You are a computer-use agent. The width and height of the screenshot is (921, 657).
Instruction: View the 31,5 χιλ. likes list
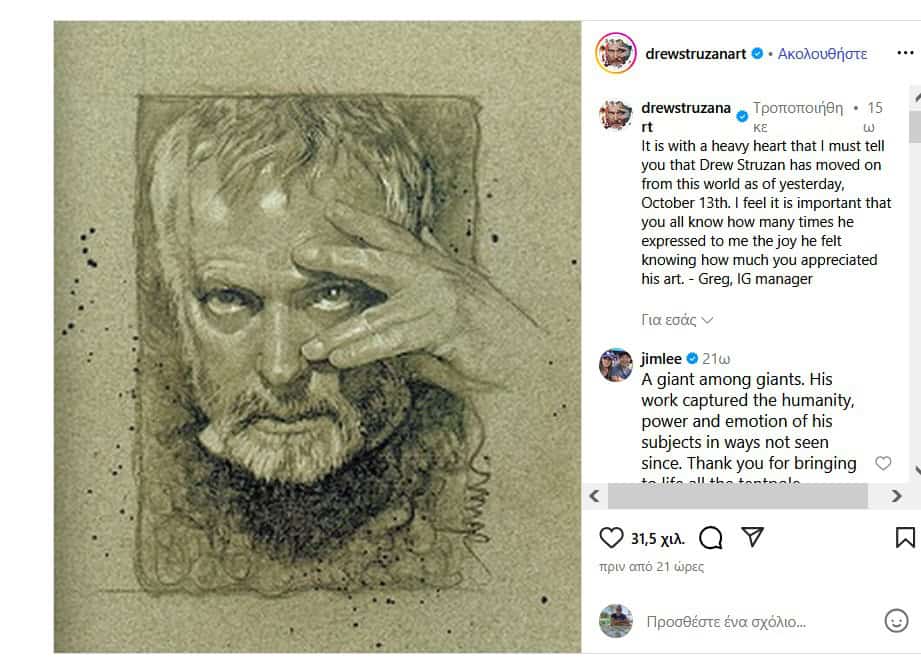pos(657,539)
